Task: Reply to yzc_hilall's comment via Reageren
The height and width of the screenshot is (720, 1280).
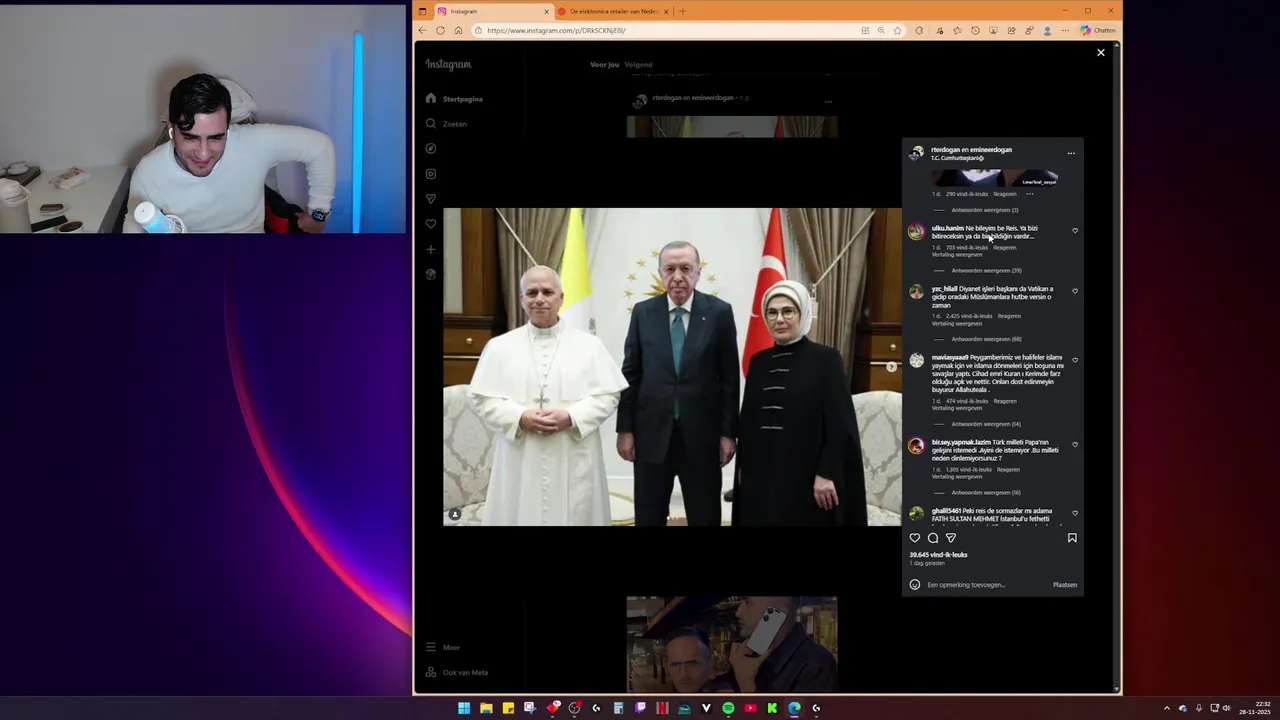Action: [1009, 316]
